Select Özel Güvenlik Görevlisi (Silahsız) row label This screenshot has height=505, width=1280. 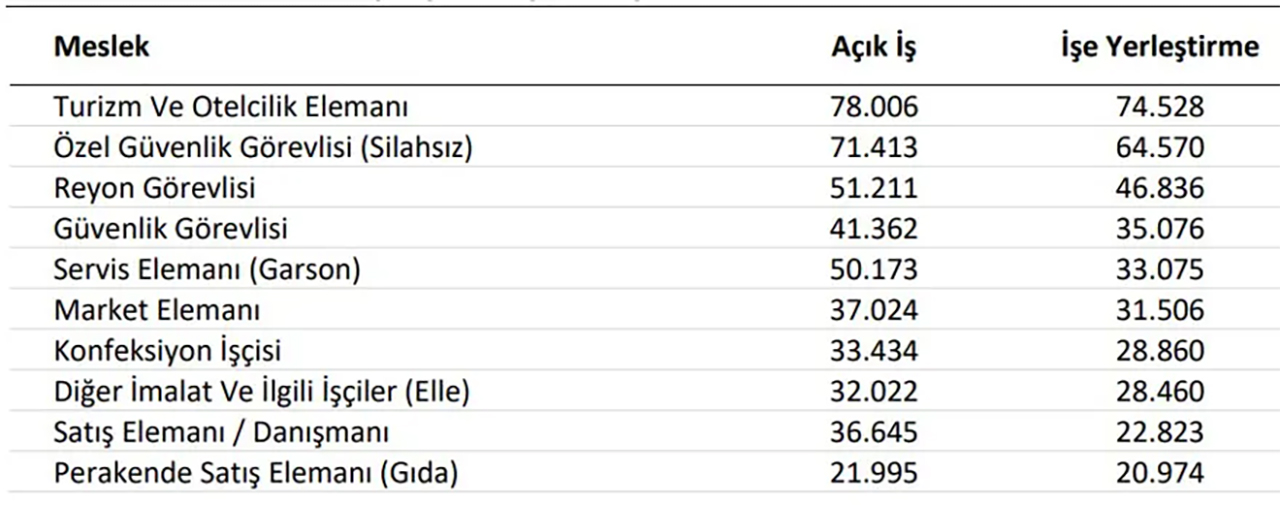coord(263,148)
